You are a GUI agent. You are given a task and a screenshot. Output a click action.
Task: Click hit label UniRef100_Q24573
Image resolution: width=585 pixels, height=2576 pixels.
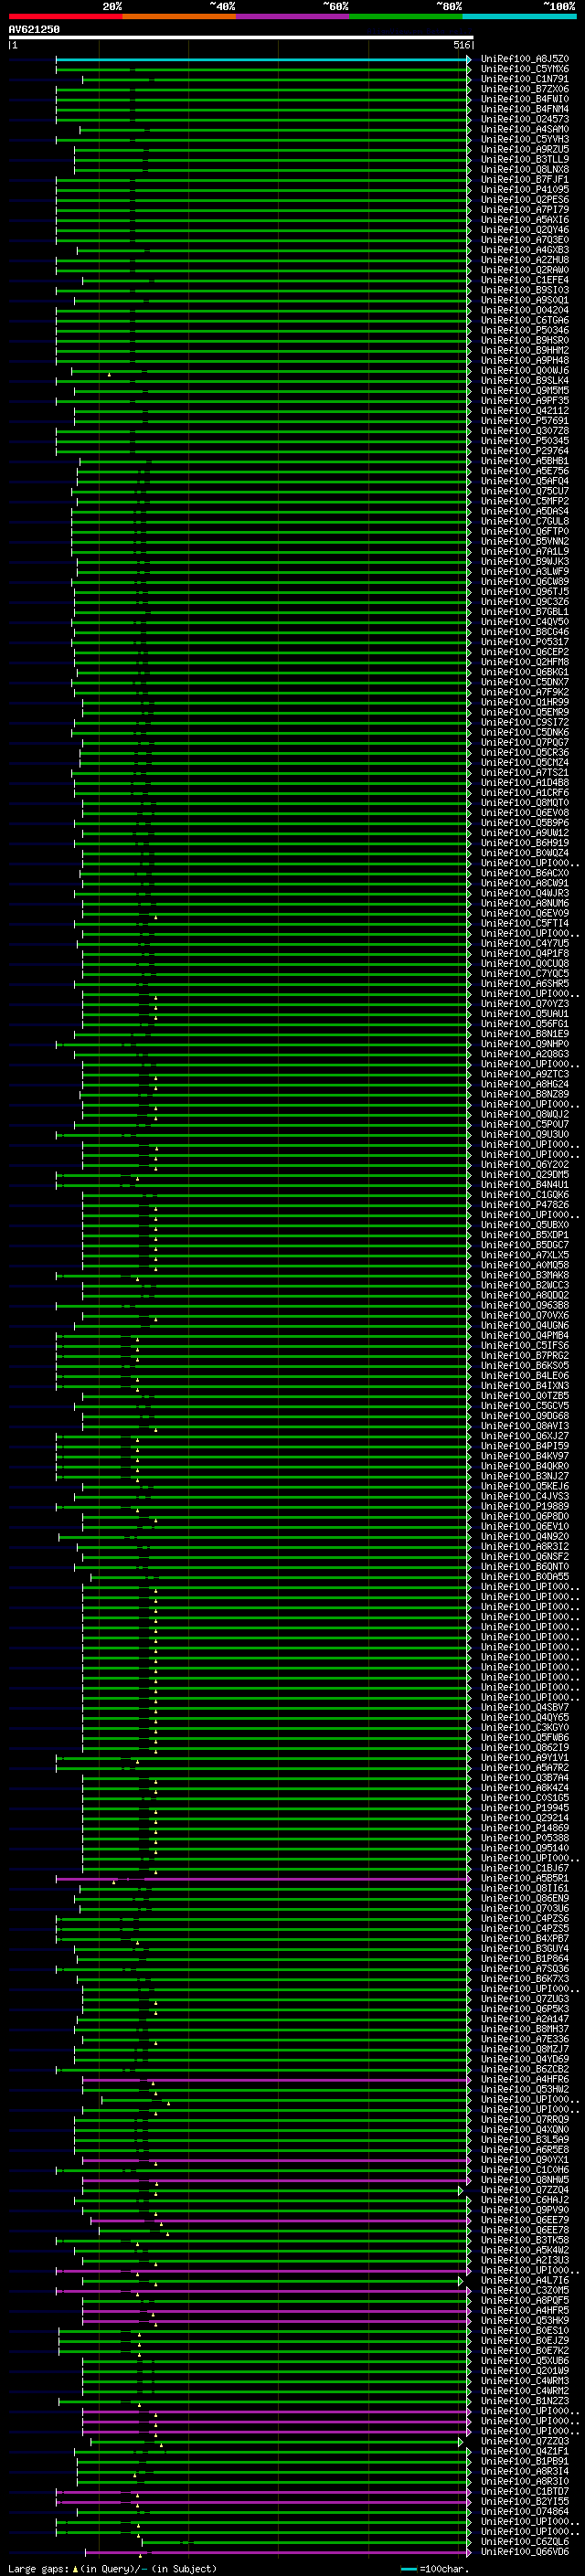click(525, 119)
